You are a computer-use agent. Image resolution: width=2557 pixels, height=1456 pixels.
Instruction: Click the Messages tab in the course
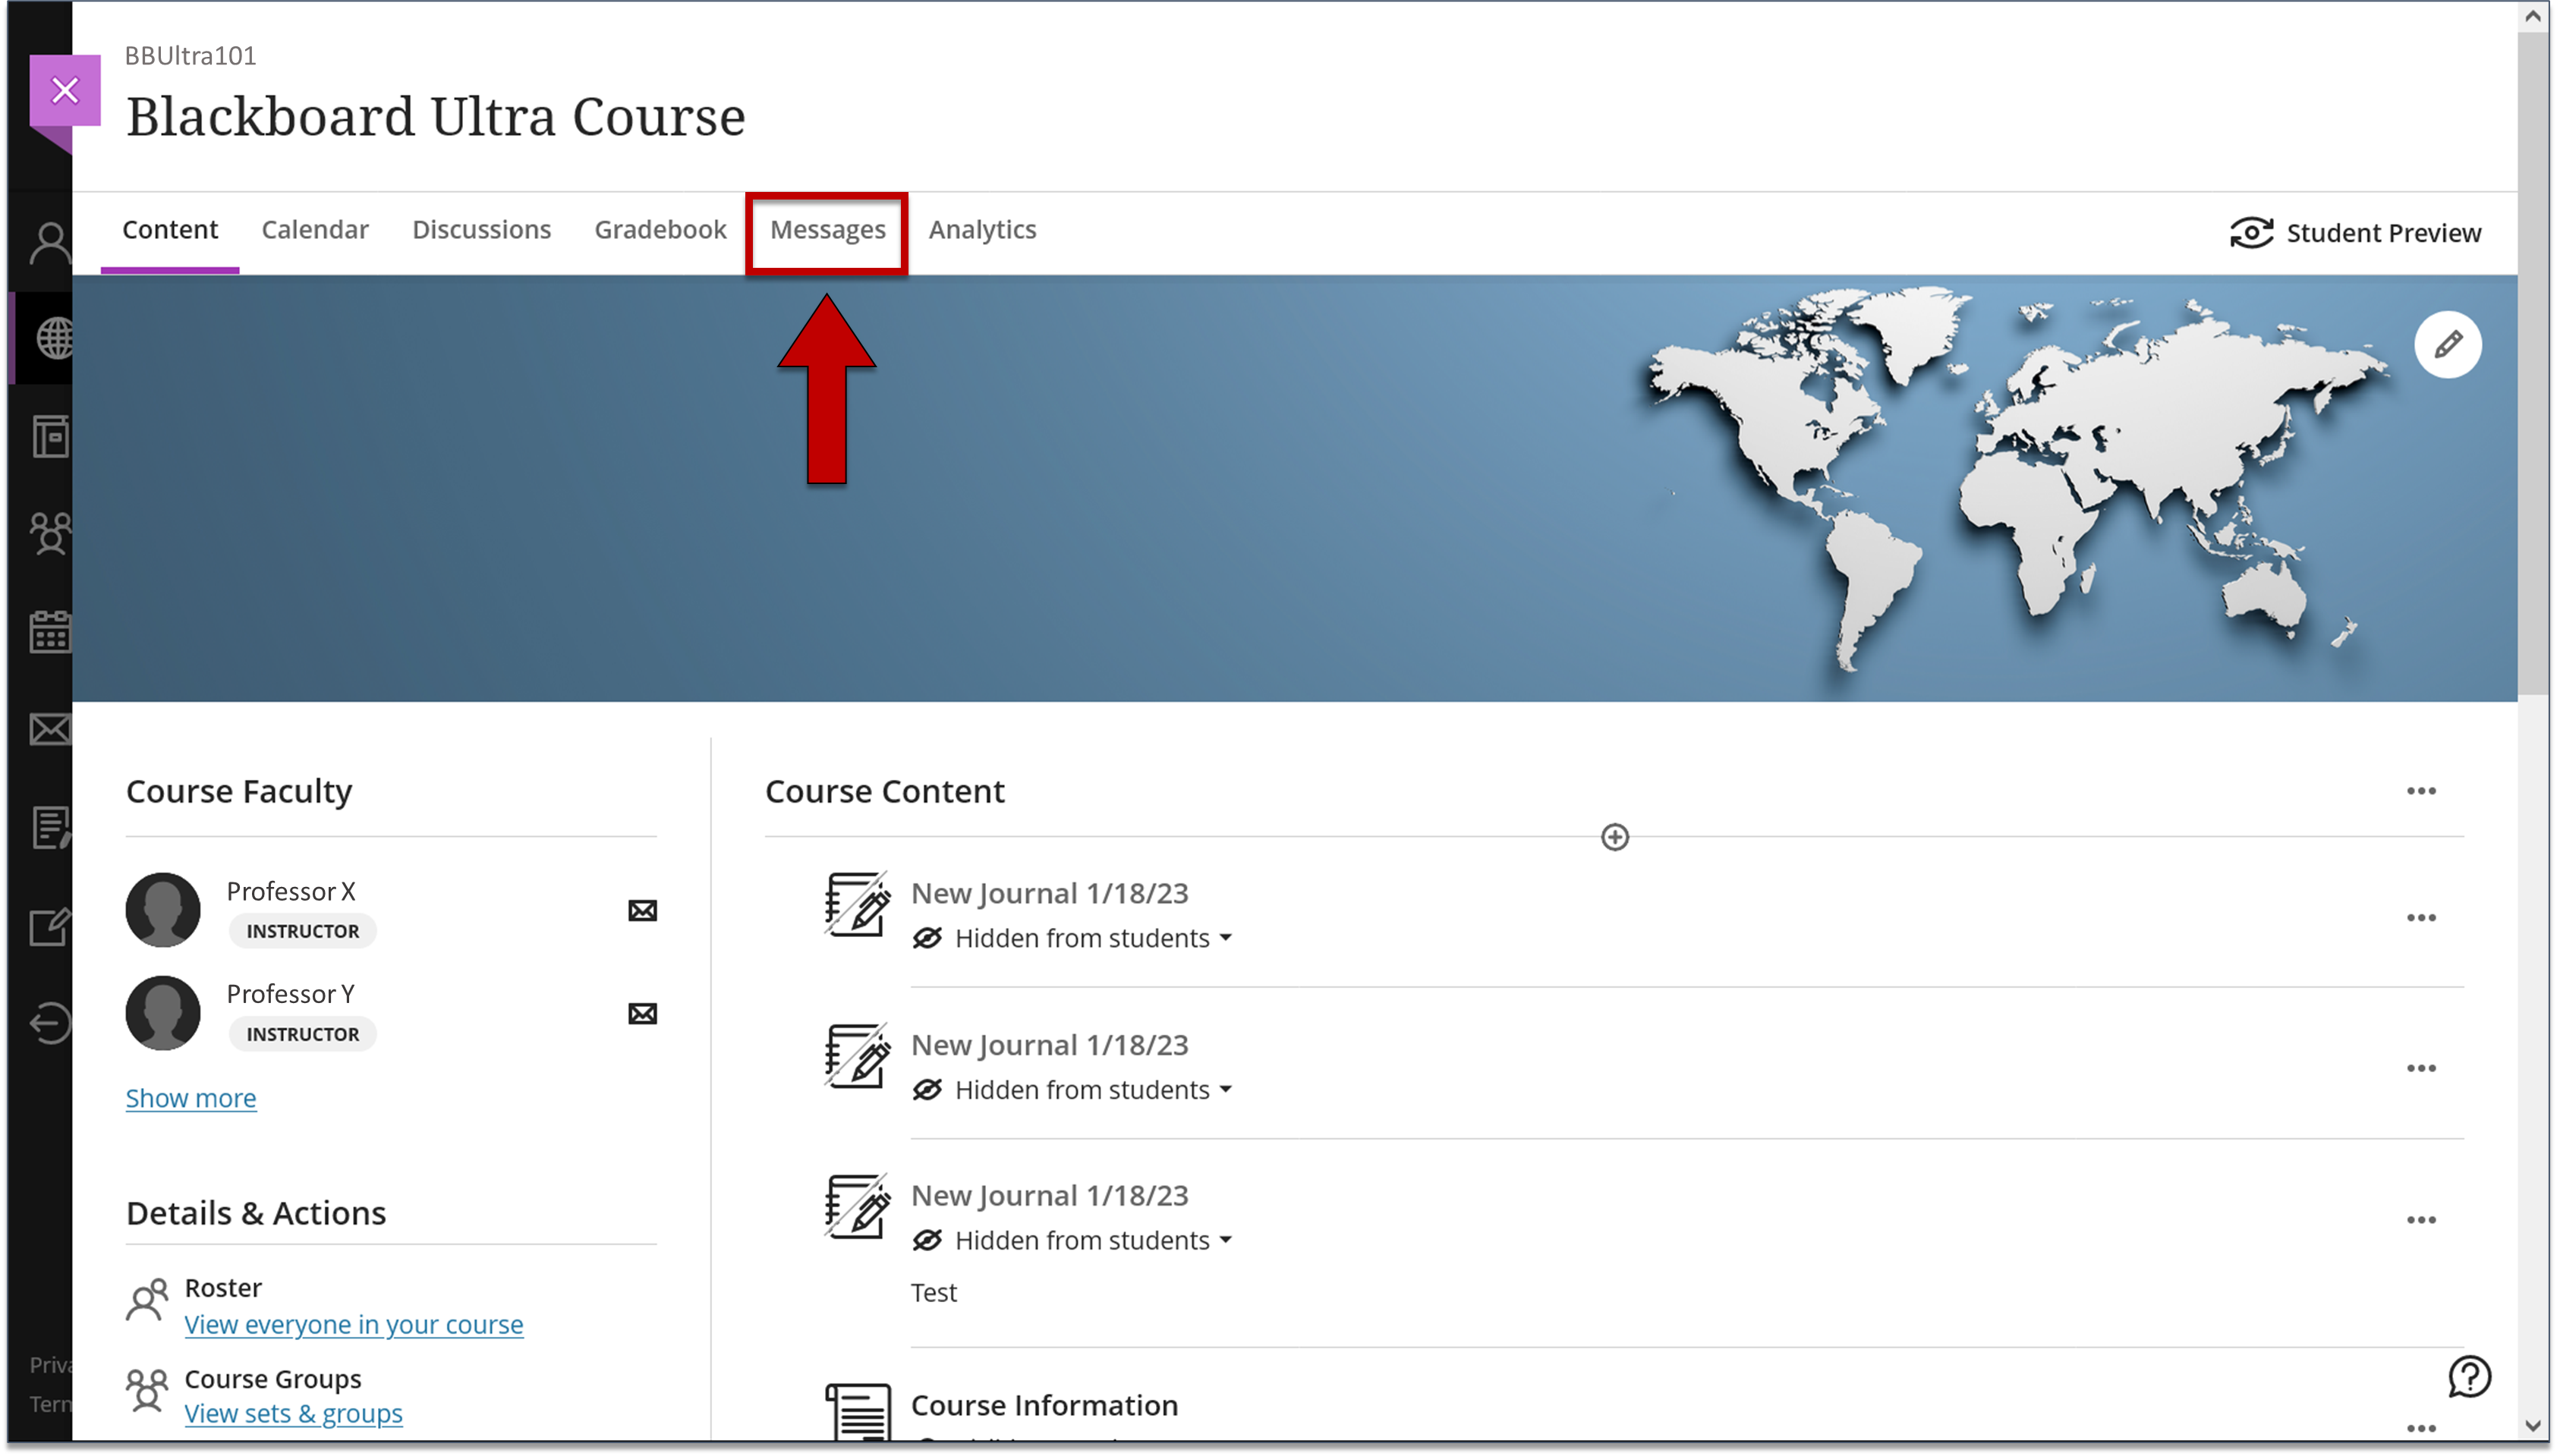point(827,228)
